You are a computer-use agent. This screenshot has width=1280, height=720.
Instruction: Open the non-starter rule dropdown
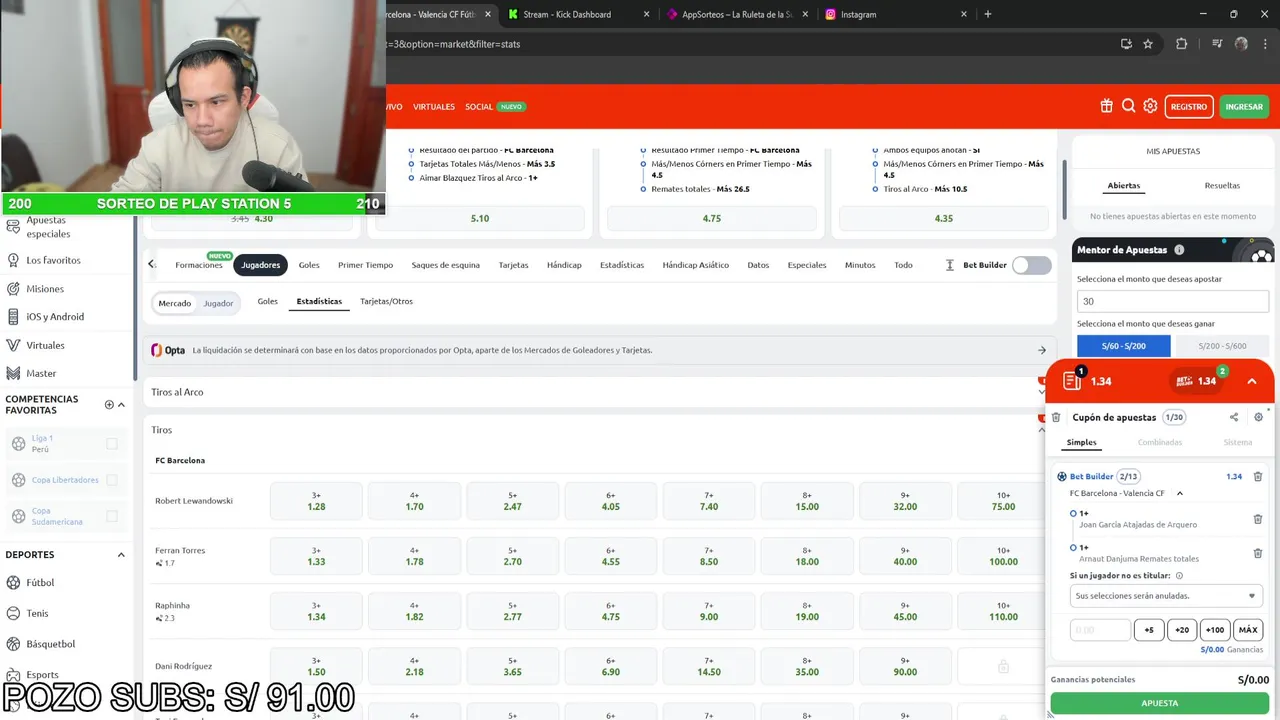pyautogui.click(x=1165, y=596)
